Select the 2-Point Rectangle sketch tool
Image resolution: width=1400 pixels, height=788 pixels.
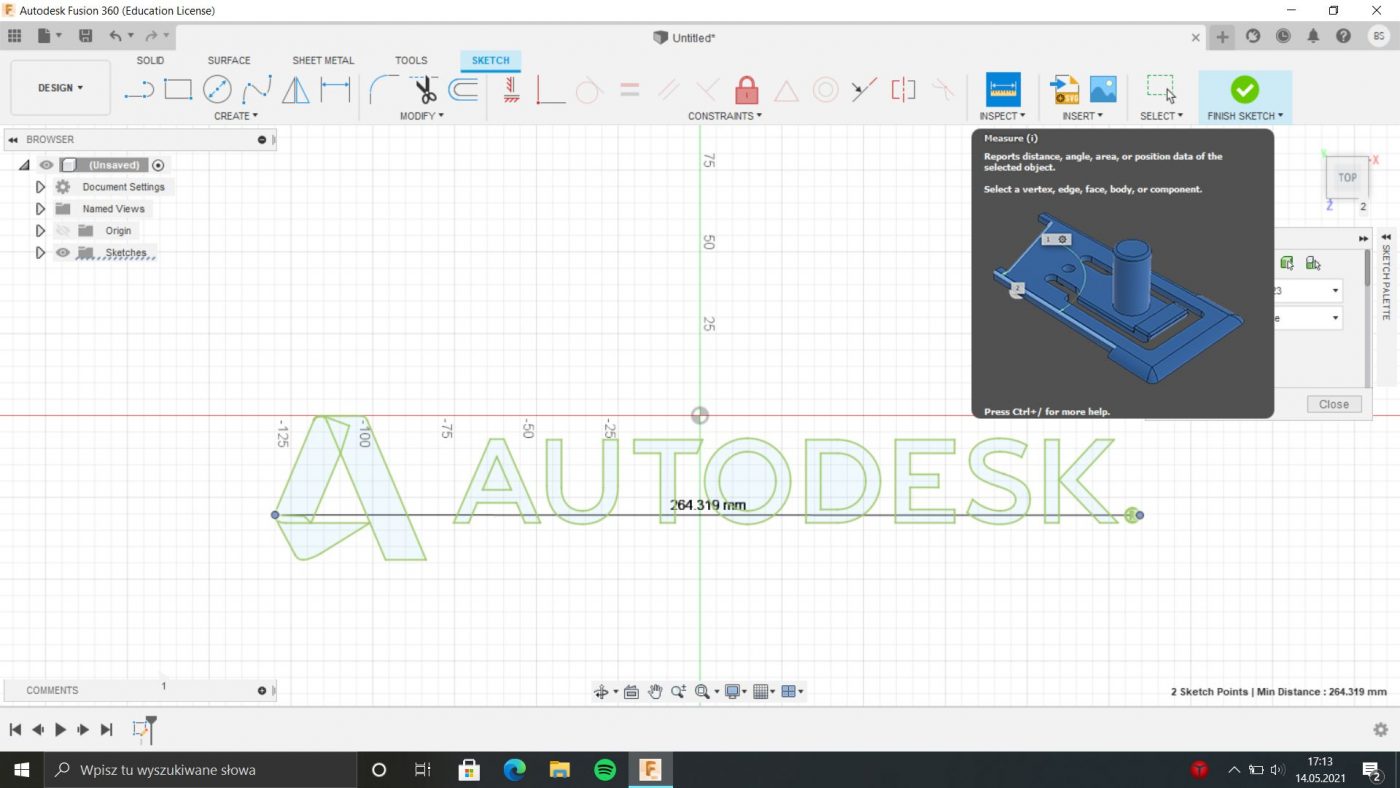tap(178, 90)
